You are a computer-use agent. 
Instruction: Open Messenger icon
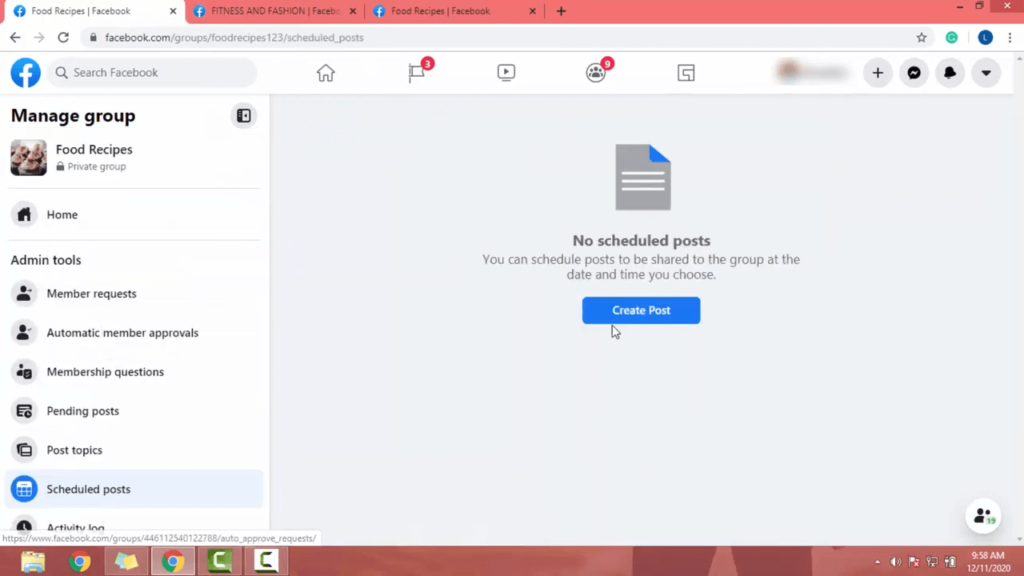[x=914, y=72]
